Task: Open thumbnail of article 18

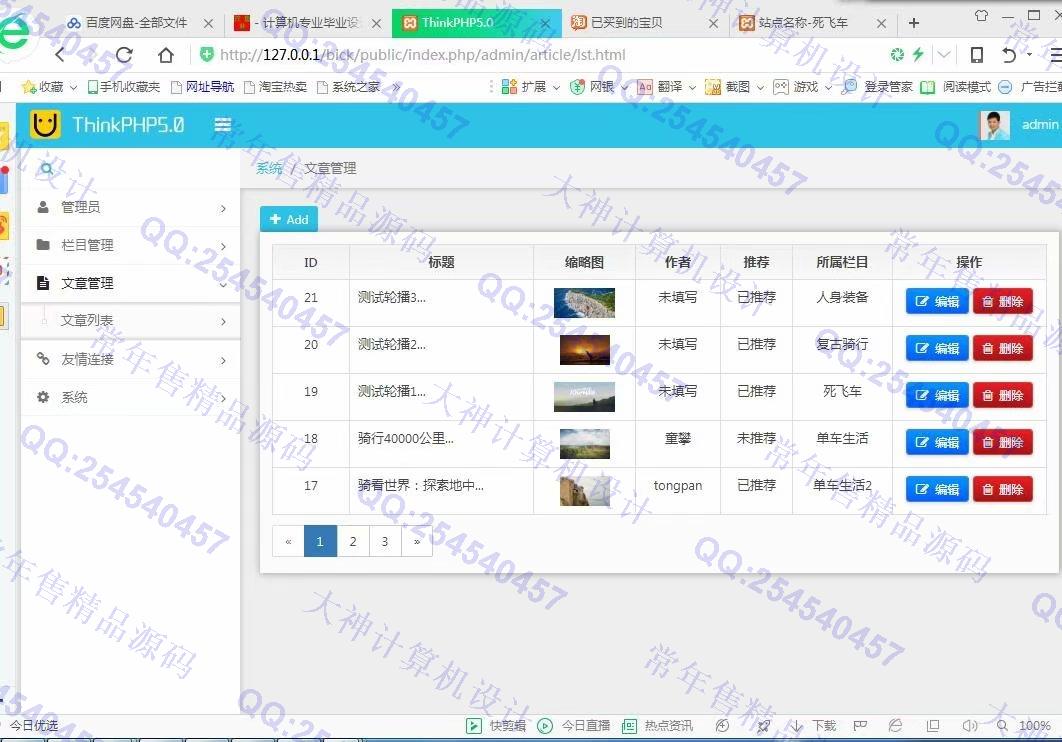Action: tap(585, 443)
